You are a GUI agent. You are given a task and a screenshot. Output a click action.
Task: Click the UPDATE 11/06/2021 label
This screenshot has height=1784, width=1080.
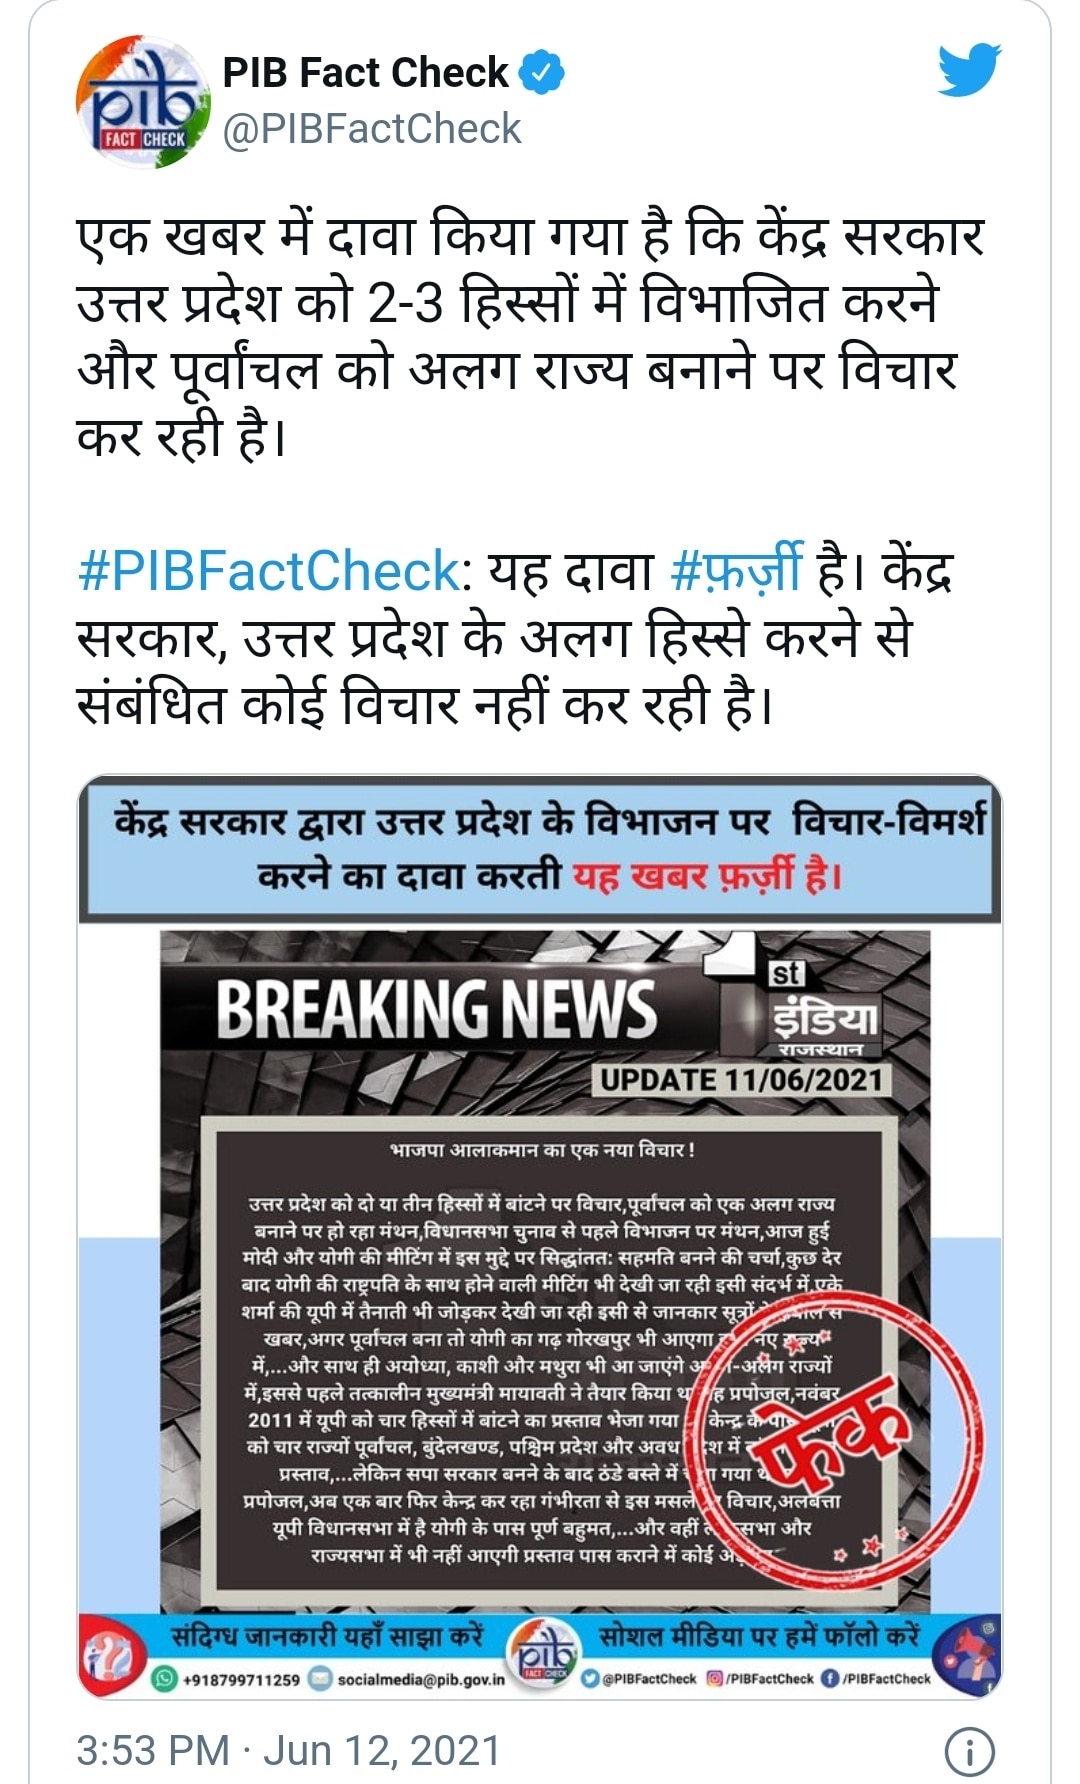pyautogui.click(x=741, y=1080)
